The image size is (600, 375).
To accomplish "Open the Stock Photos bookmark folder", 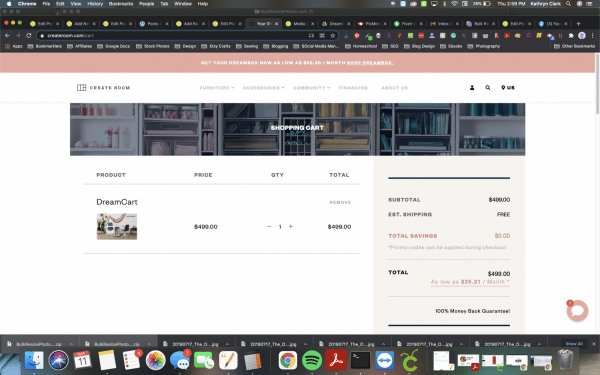I will (x=153, y=46).
